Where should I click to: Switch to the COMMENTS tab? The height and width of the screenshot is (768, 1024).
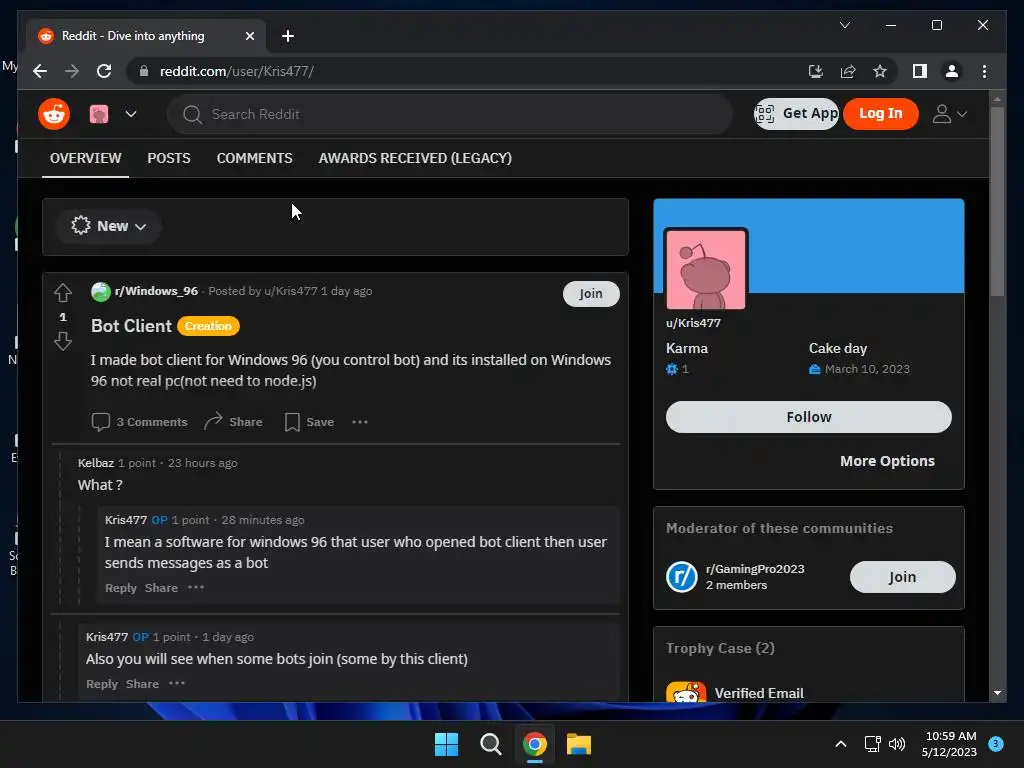click(x=254, y=158)
